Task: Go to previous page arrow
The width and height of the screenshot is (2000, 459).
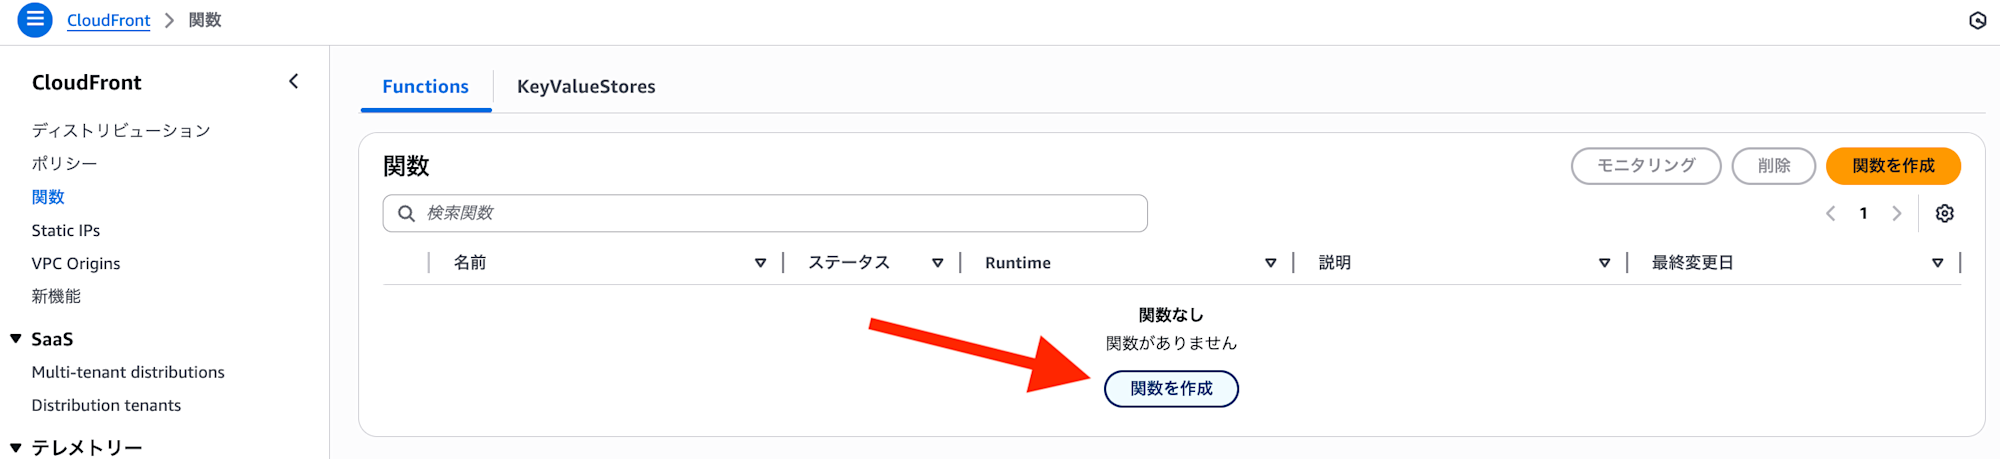Action: pos(1831,213)
